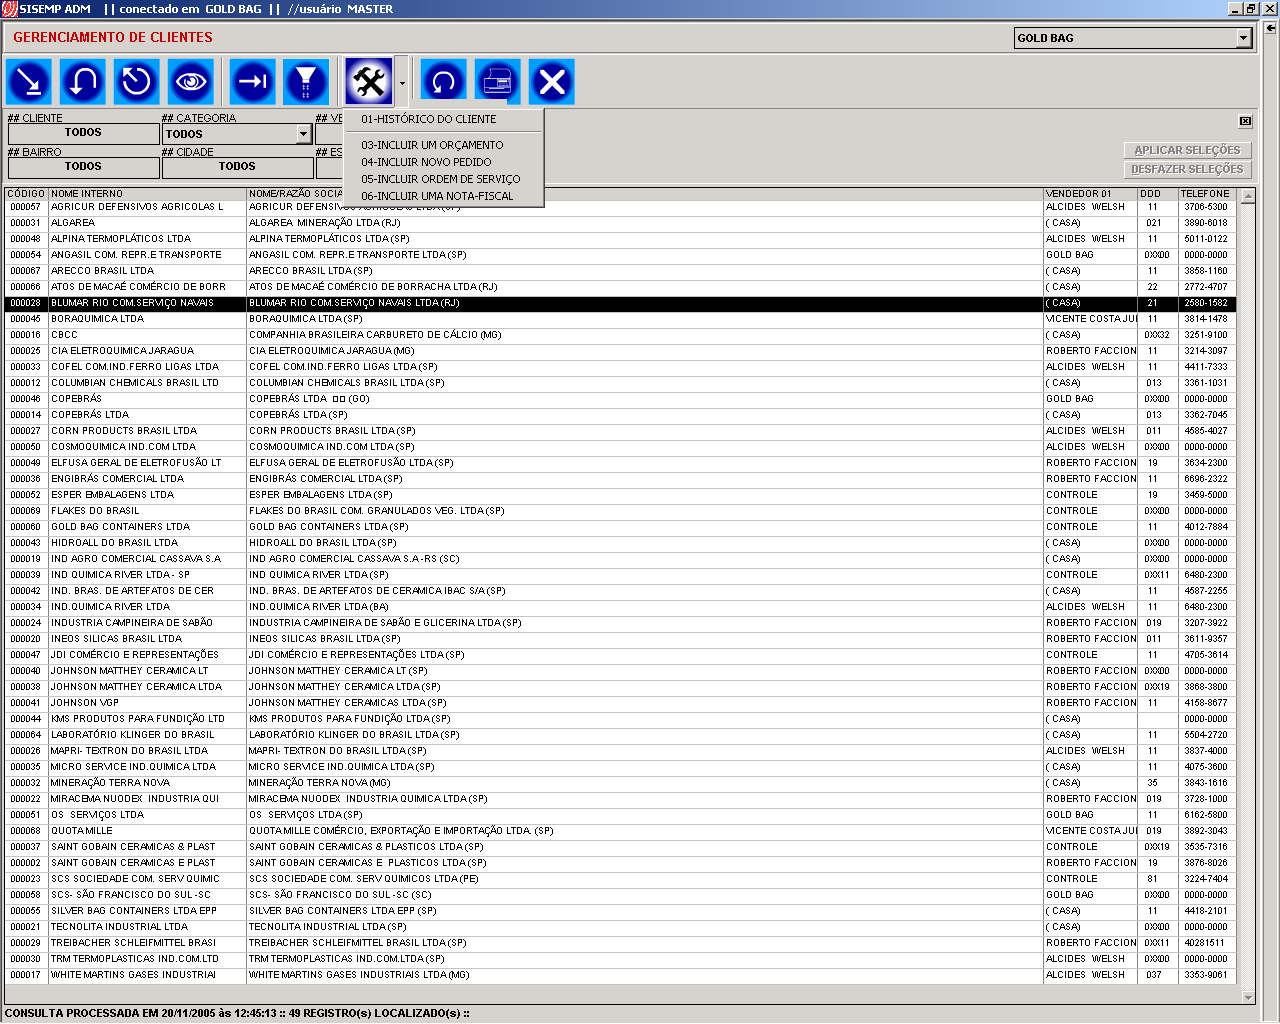The width and height of the screenshot is (1280, 1024).
Task: Click the NOME INTERNO column header
Action: click(x=147, y=194)
